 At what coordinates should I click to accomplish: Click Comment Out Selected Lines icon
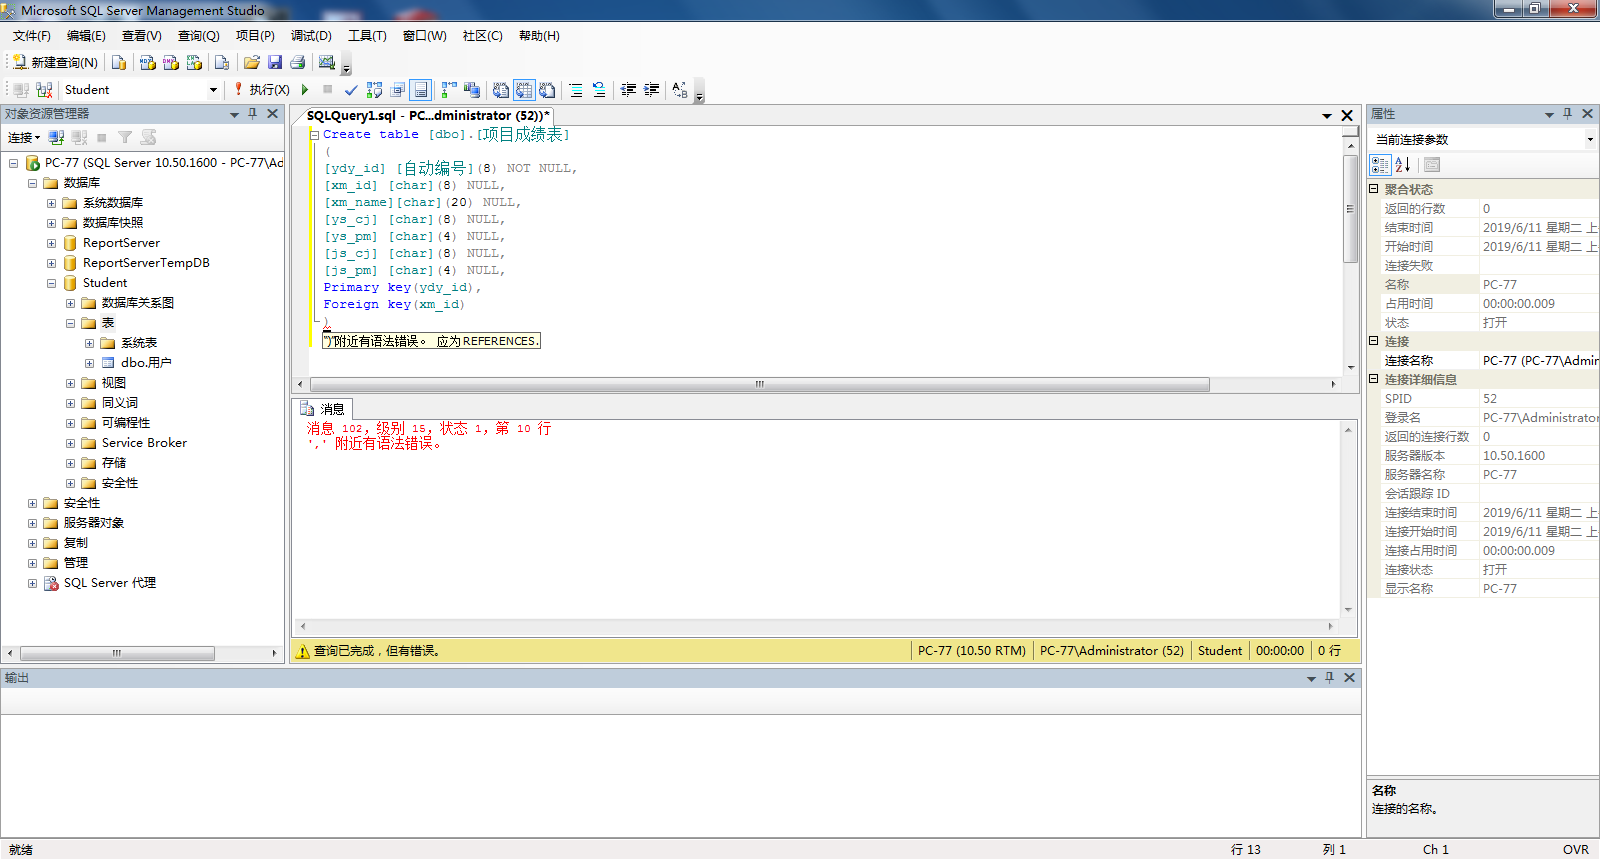pyautogui.click(x=576, y=90)
